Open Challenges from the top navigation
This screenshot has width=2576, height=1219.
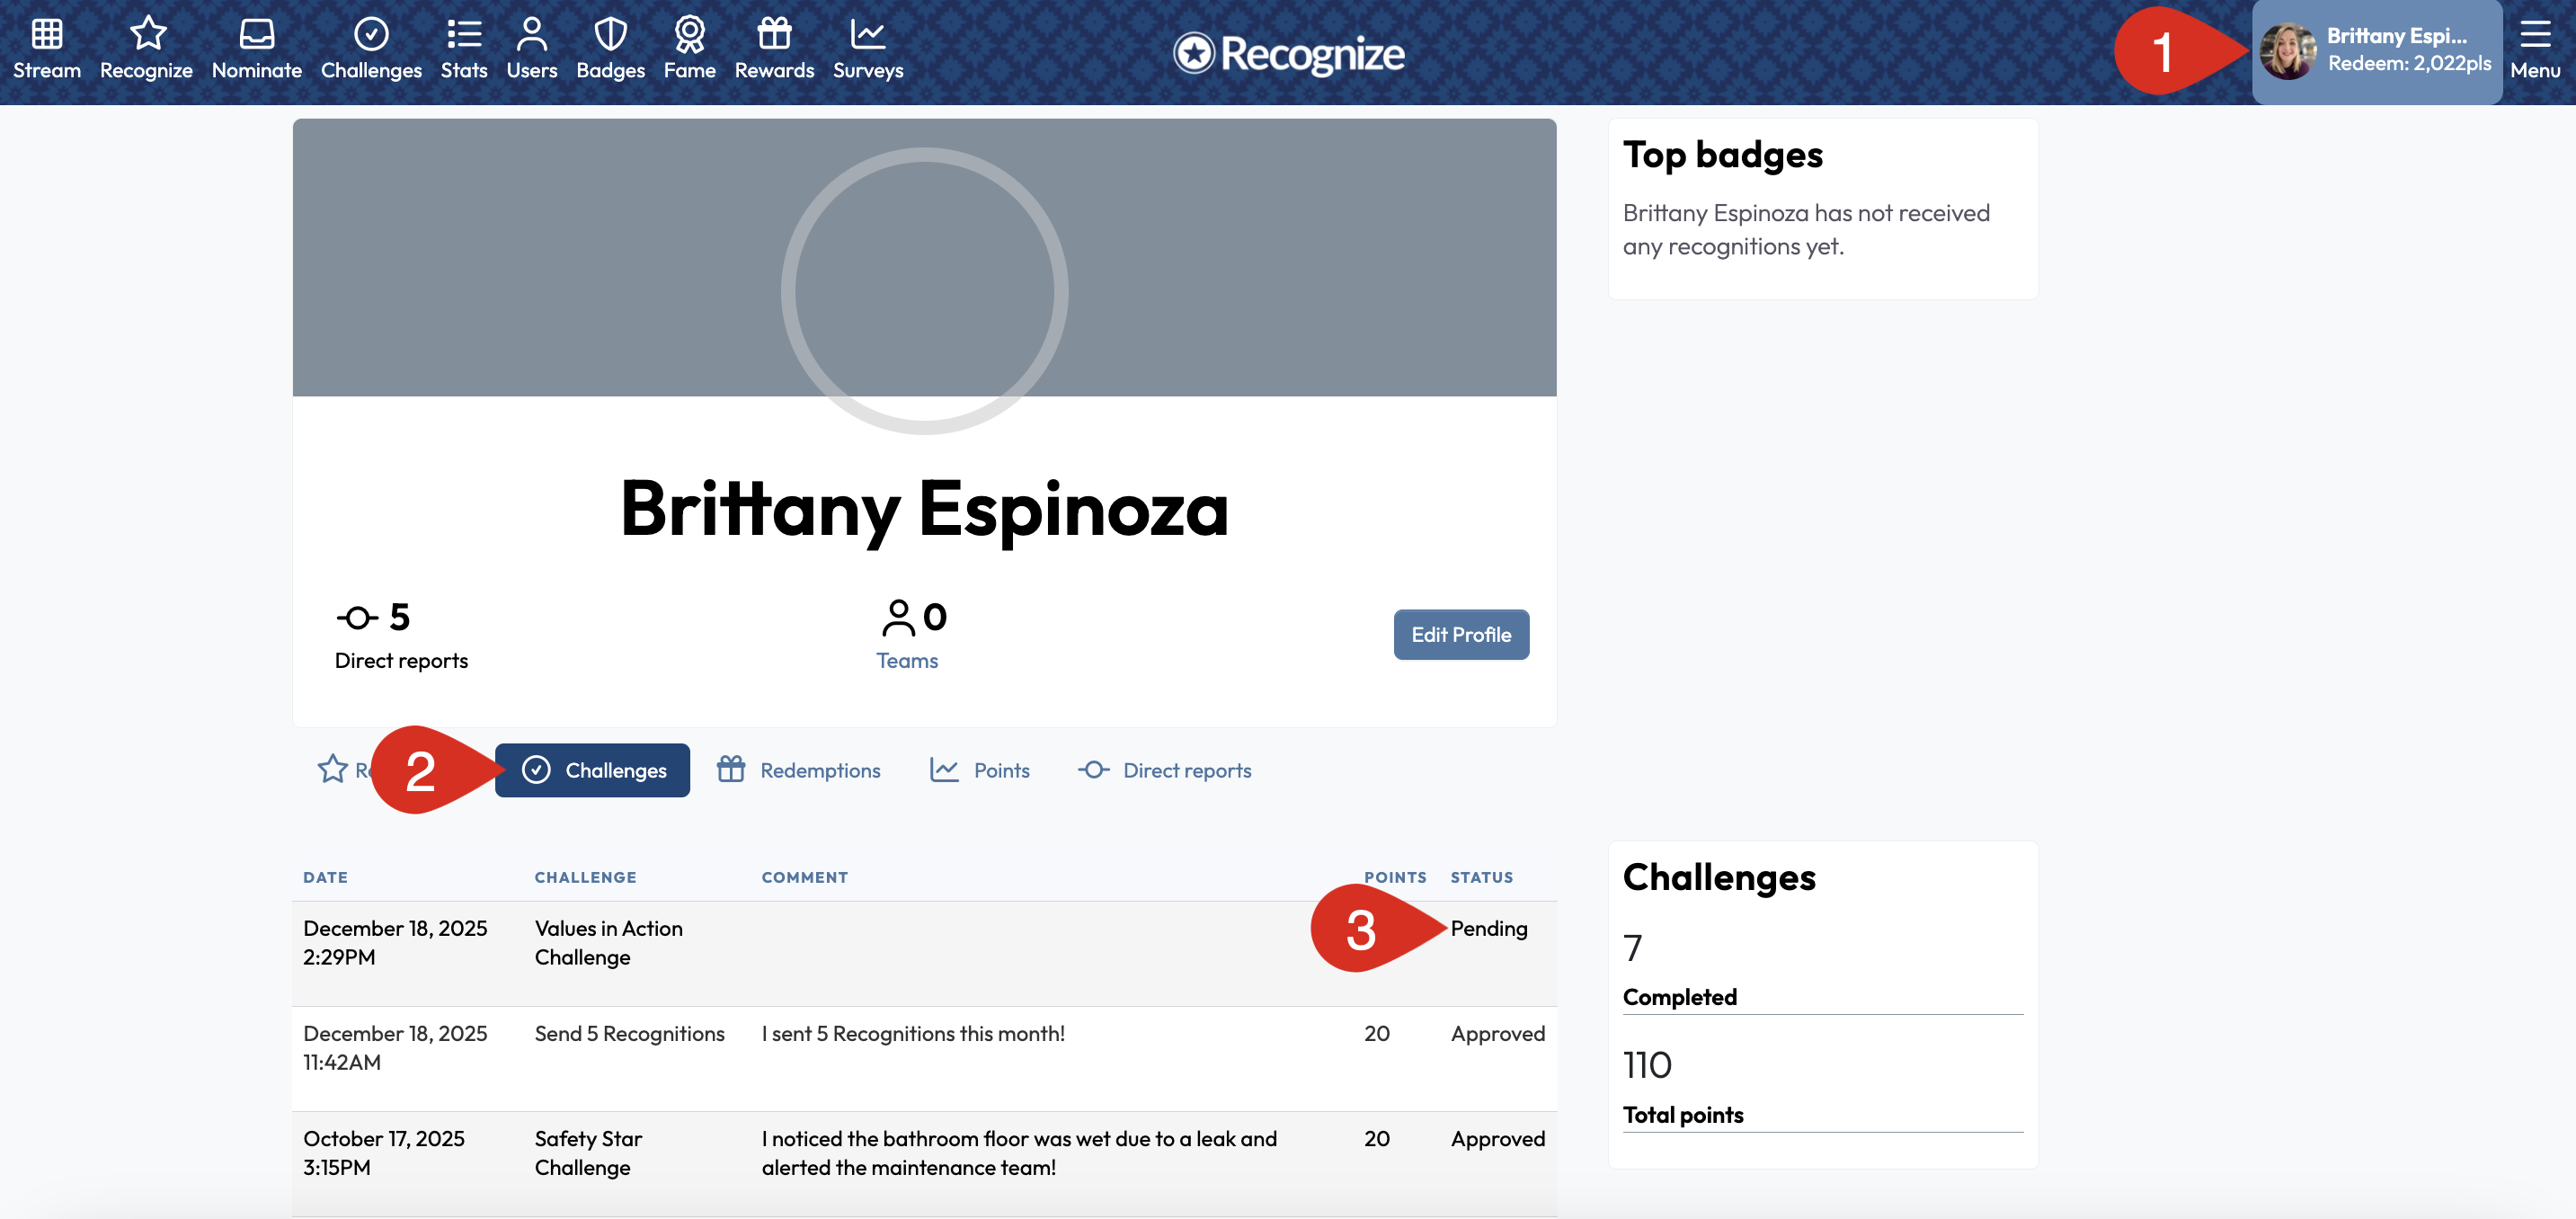(x=371, y=47)
